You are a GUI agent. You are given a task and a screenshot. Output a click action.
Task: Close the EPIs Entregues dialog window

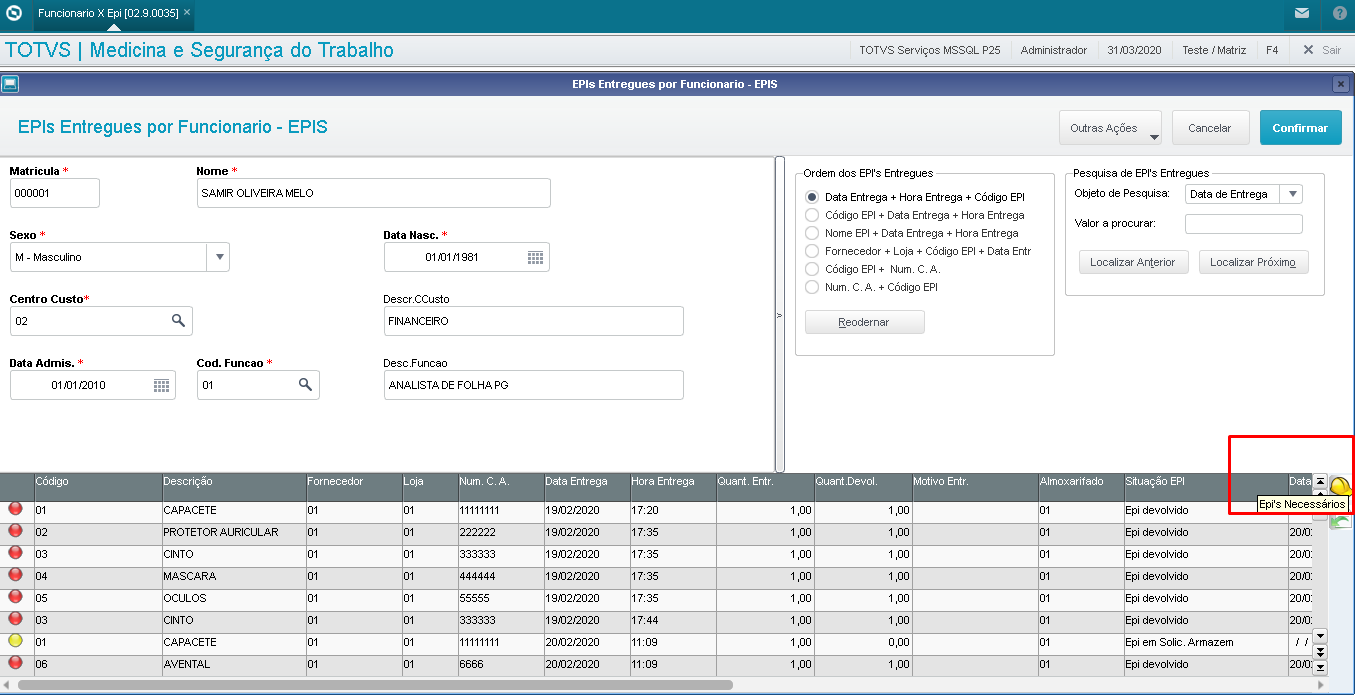click(x=1341, y=84)
